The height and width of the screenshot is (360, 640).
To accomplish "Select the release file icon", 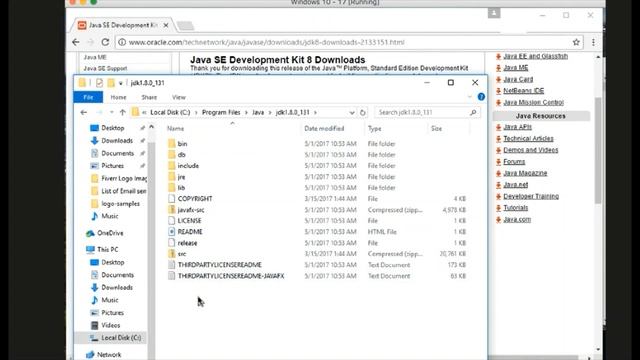I will point(172,243).
